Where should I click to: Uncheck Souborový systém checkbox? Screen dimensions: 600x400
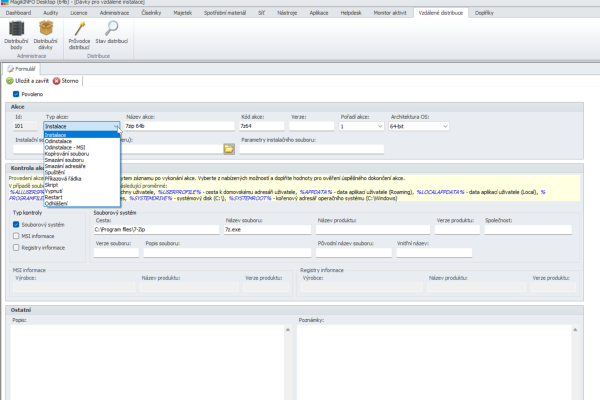coord(16,225)
